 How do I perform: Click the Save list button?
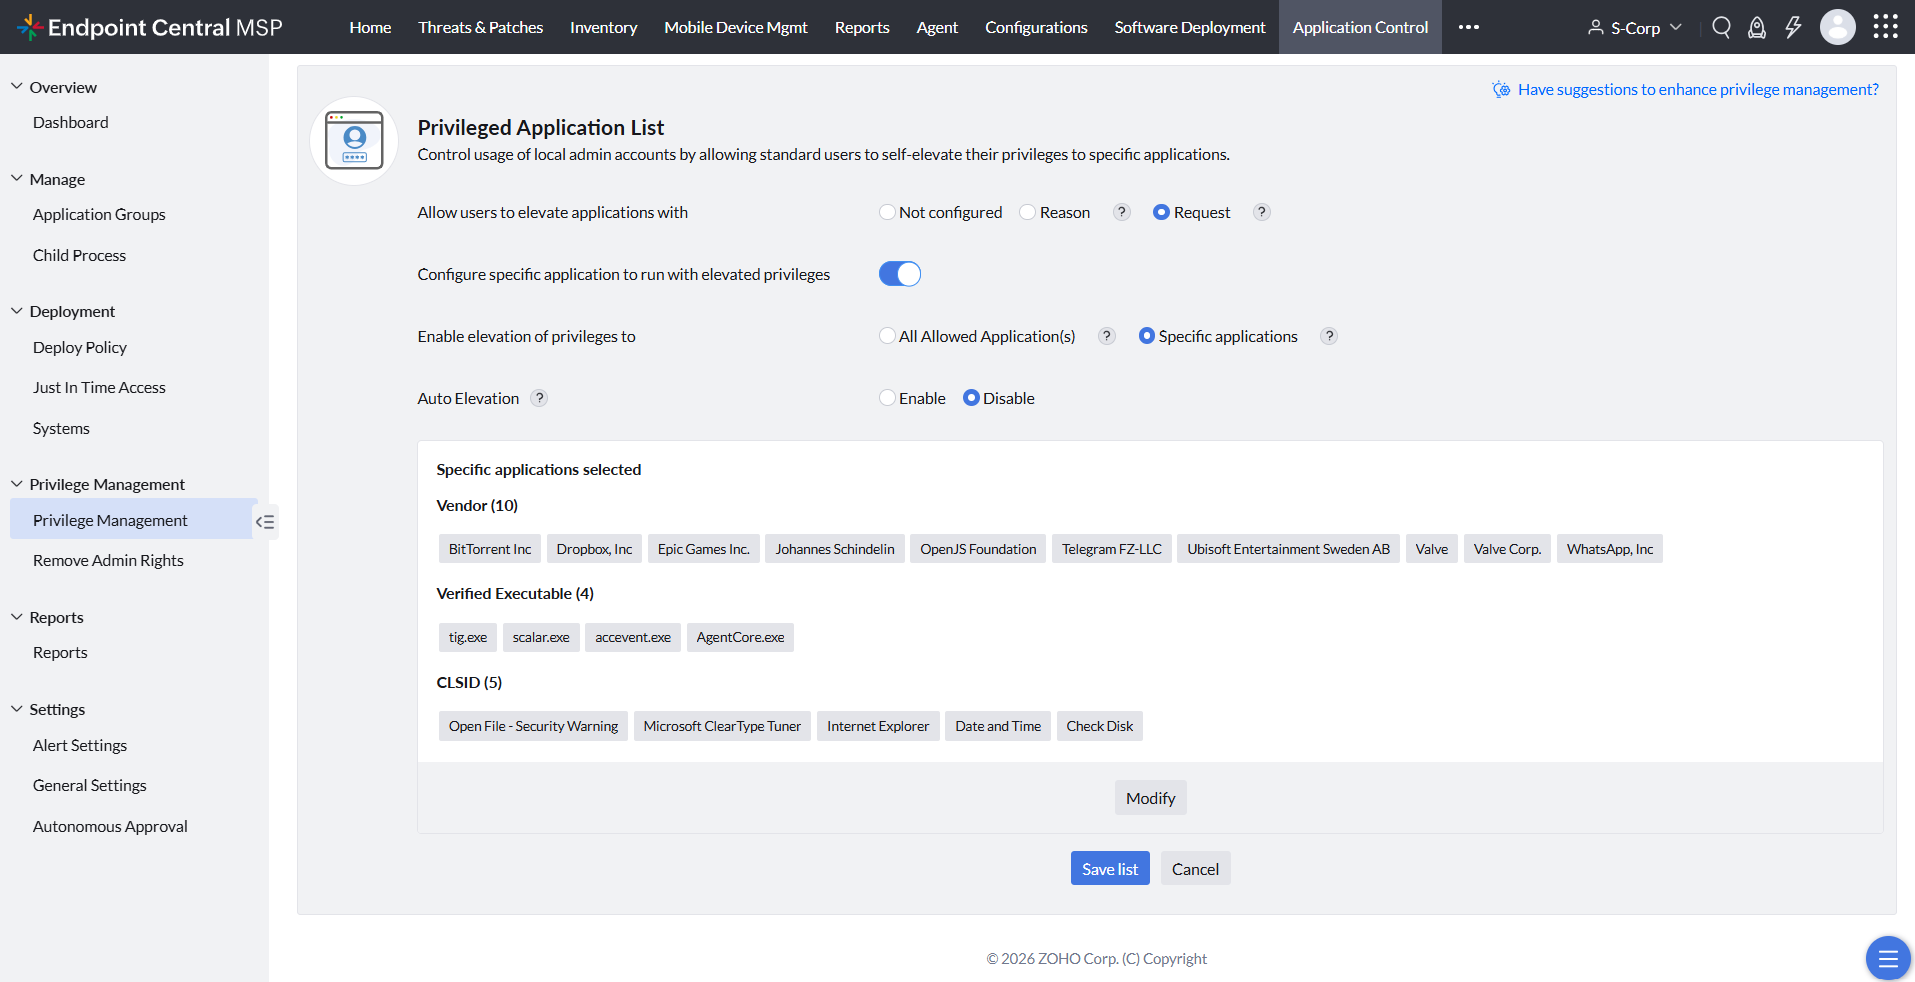[x=1110, y=868]
